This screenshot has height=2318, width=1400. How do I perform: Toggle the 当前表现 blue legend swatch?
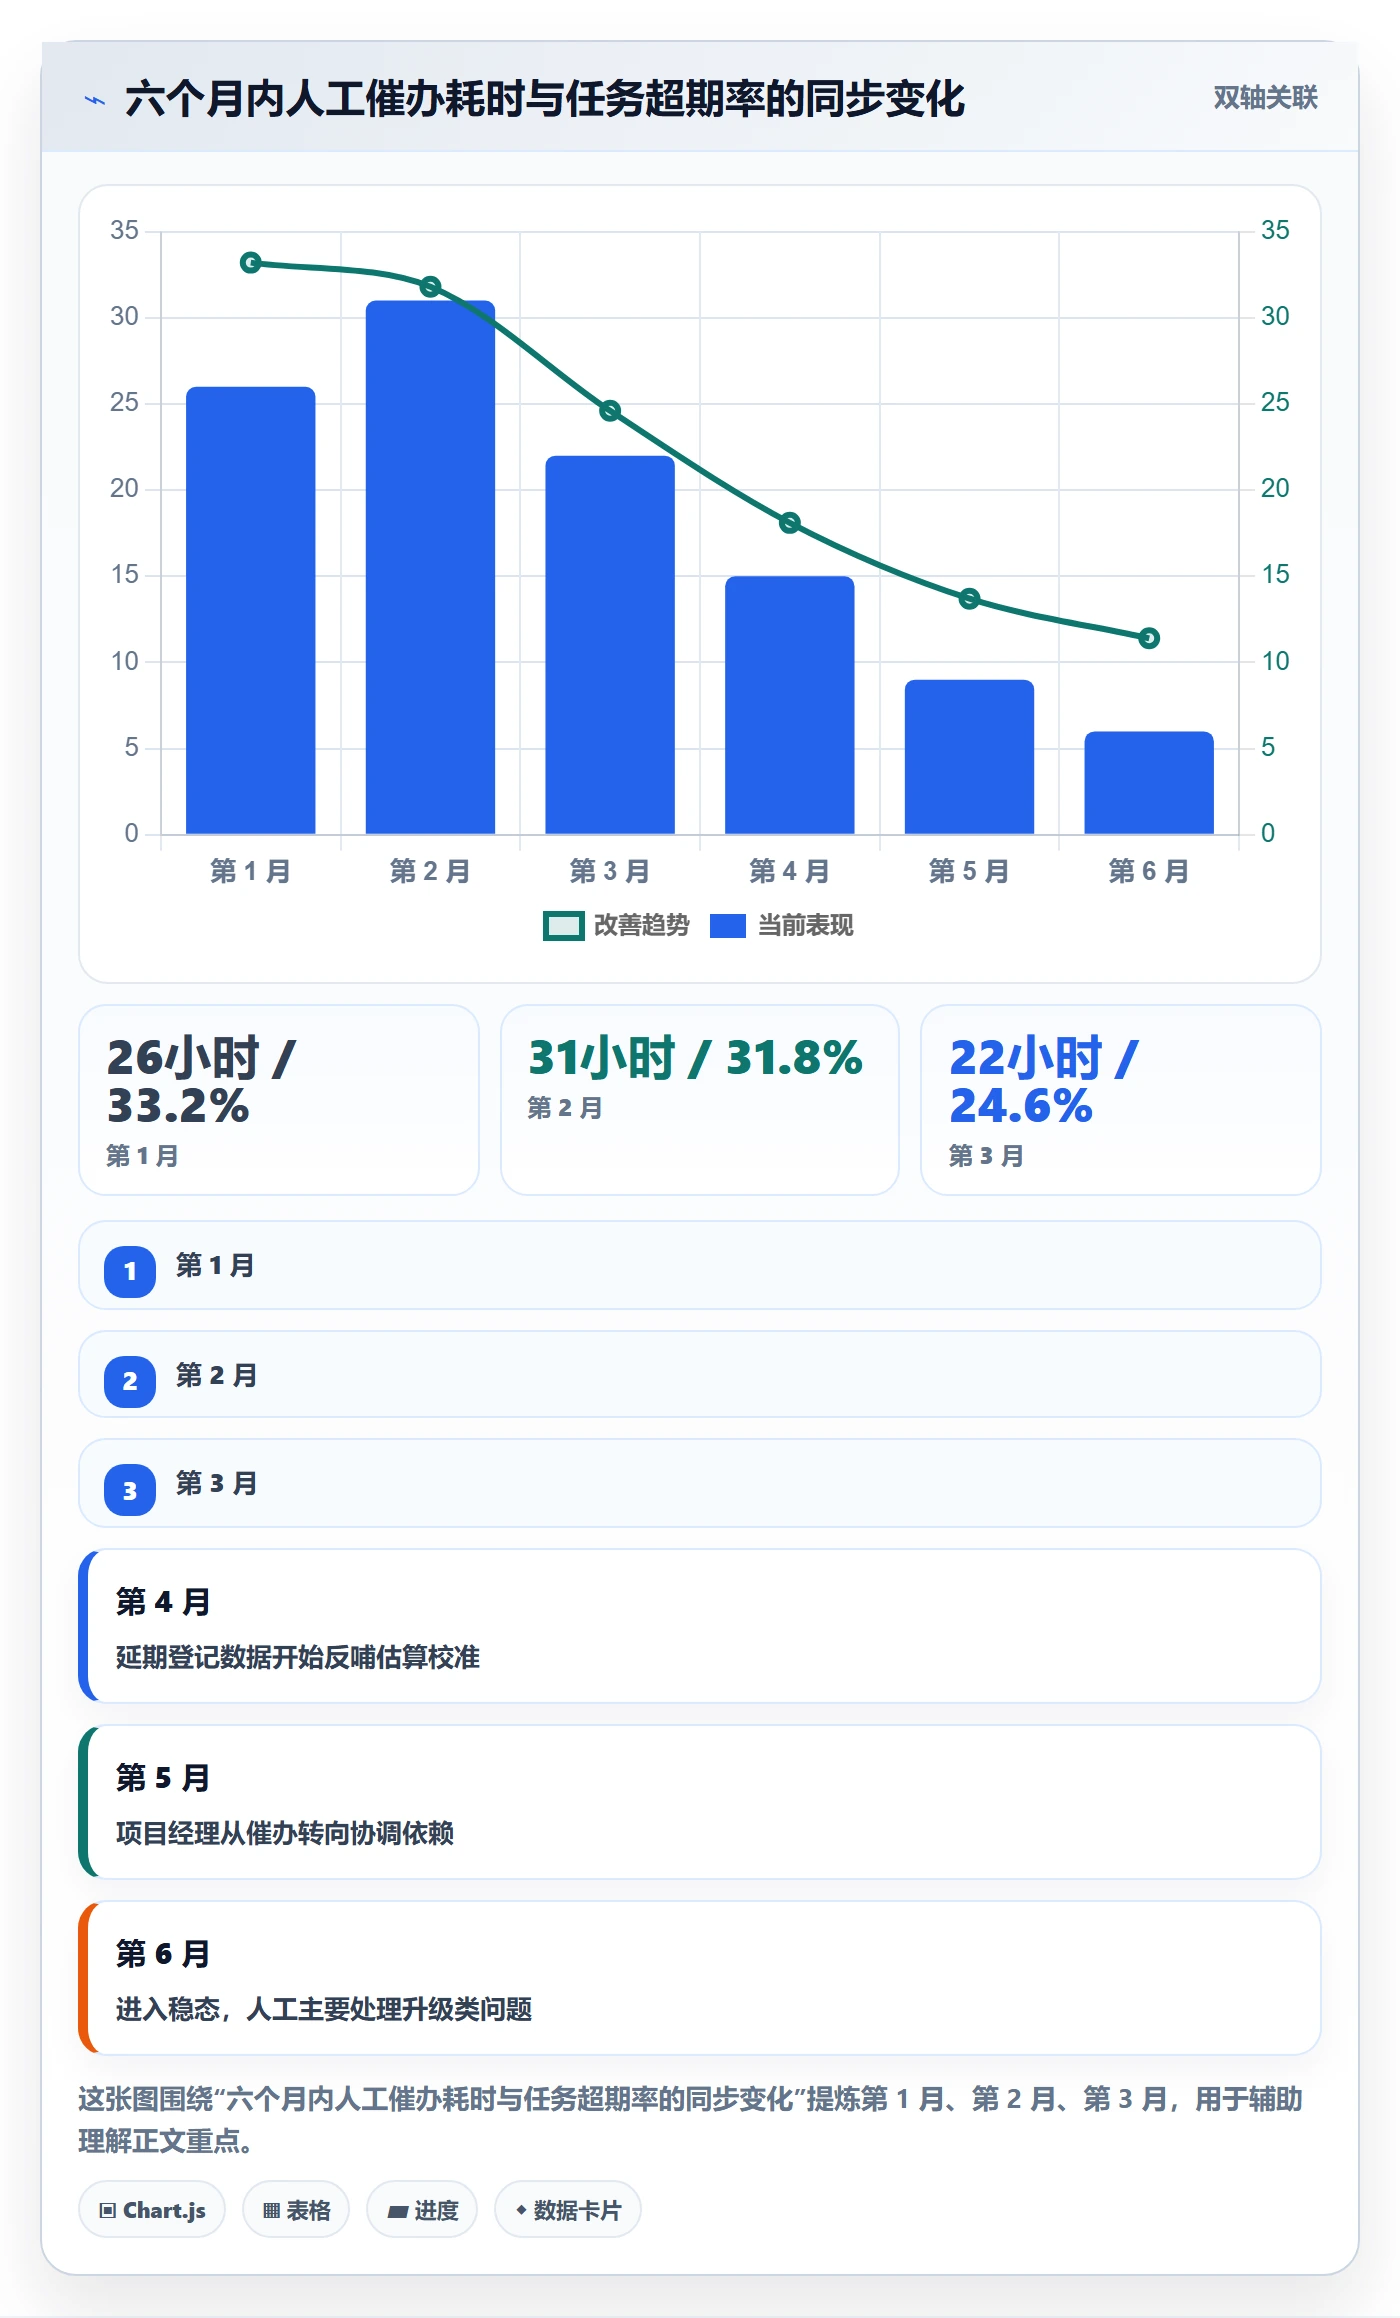(x=728, y=926)
